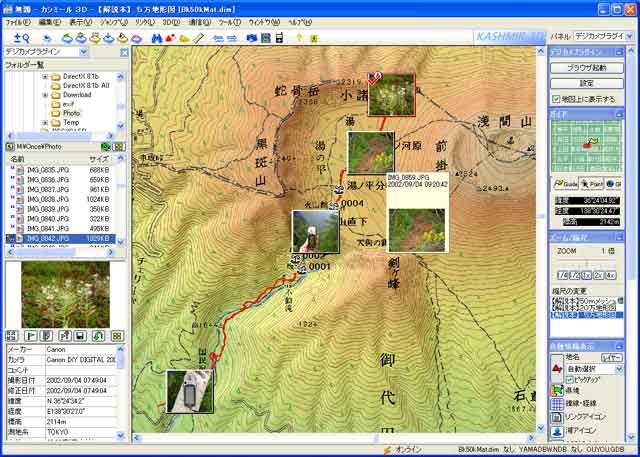Click the red mountain peak toolbar icon
This screenshot has height=457, width=640.
[x=169, y=38]
